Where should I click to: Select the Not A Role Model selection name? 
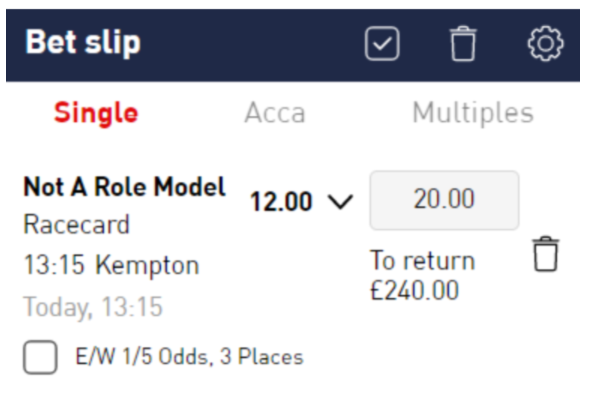pyautogui.click(x=125, y=186)
